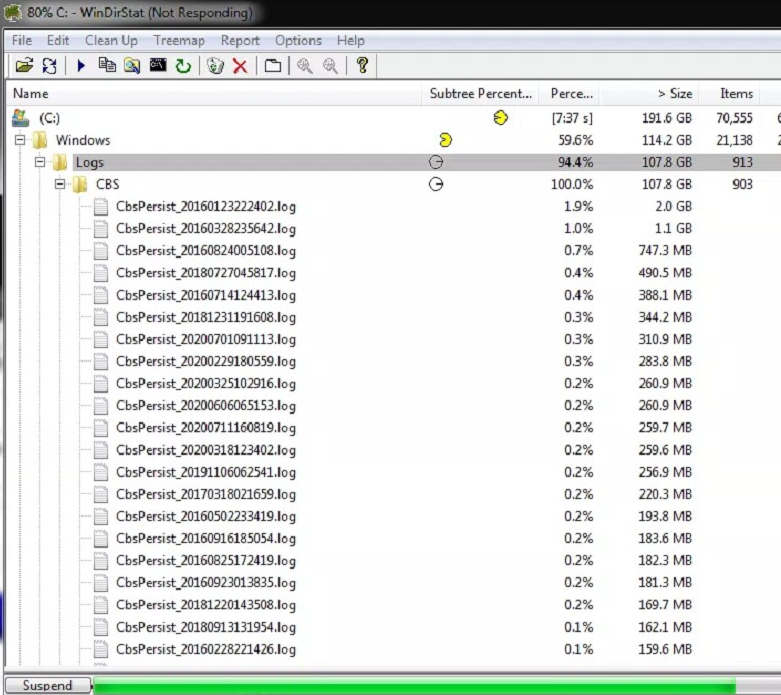
Task: Select CbsPersist_20160328235642.log file
Action: tap(206, 229)
